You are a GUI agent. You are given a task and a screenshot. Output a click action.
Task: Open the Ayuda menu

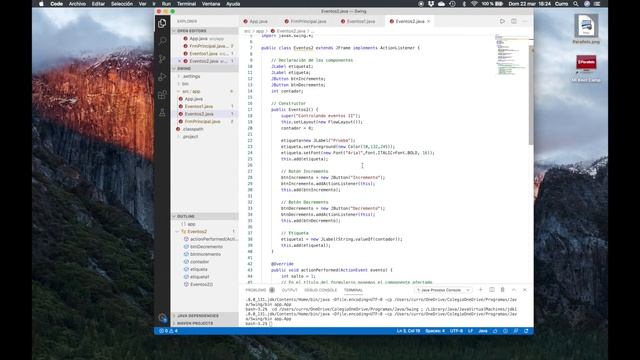233,4
